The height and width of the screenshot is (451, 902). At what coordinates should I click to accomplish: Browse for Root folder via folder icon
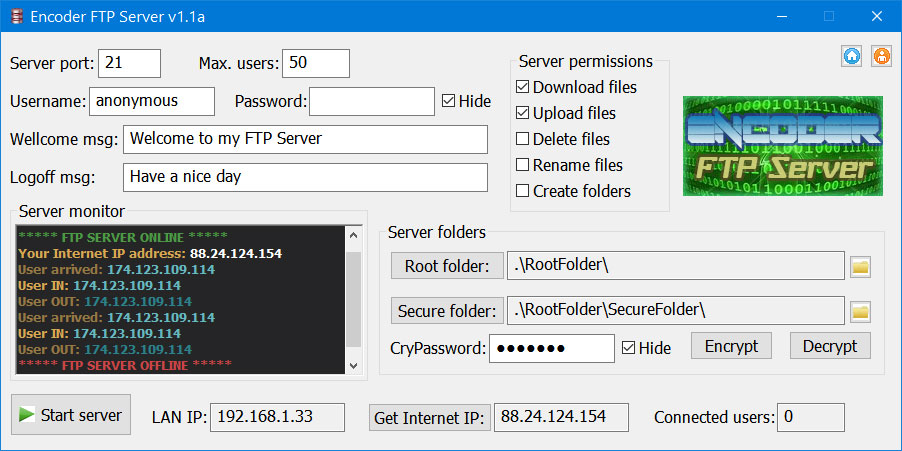861,266
